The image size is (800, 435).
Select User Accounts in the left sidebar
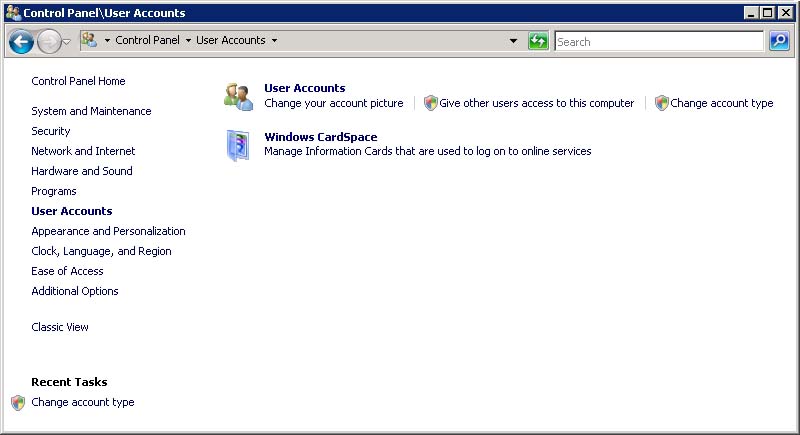(x=71, y=211)
